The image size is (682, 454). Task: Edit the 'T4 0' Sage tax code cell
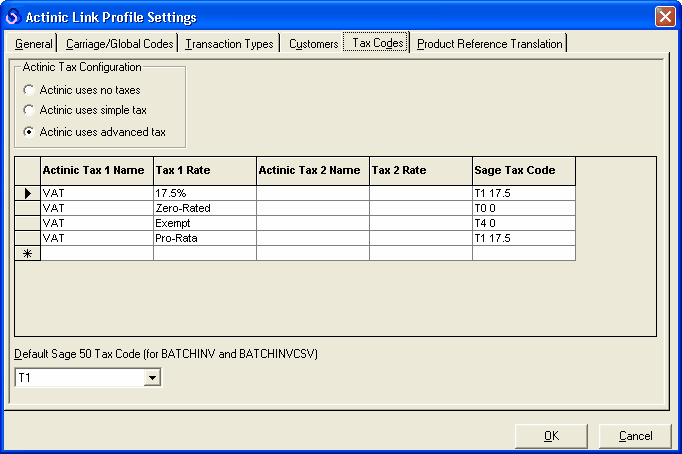coord(523,223)
